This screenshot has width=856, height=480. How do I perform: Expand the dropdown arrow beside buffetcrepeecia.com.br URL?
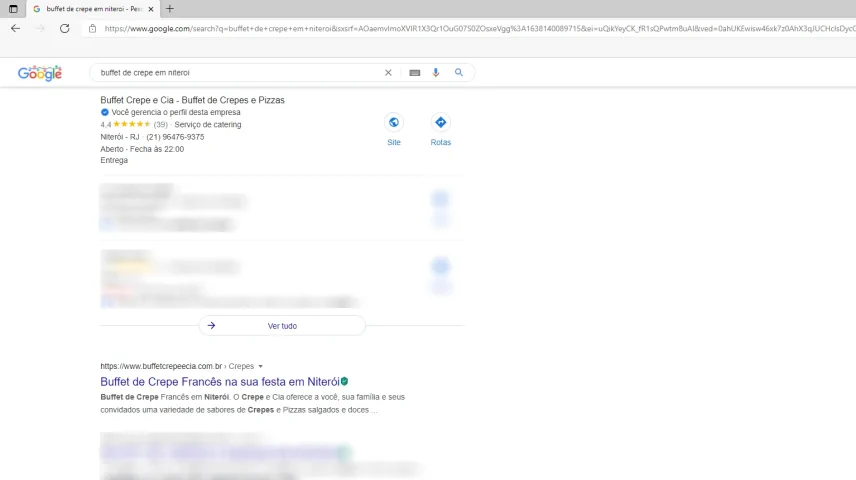point(261,367)
